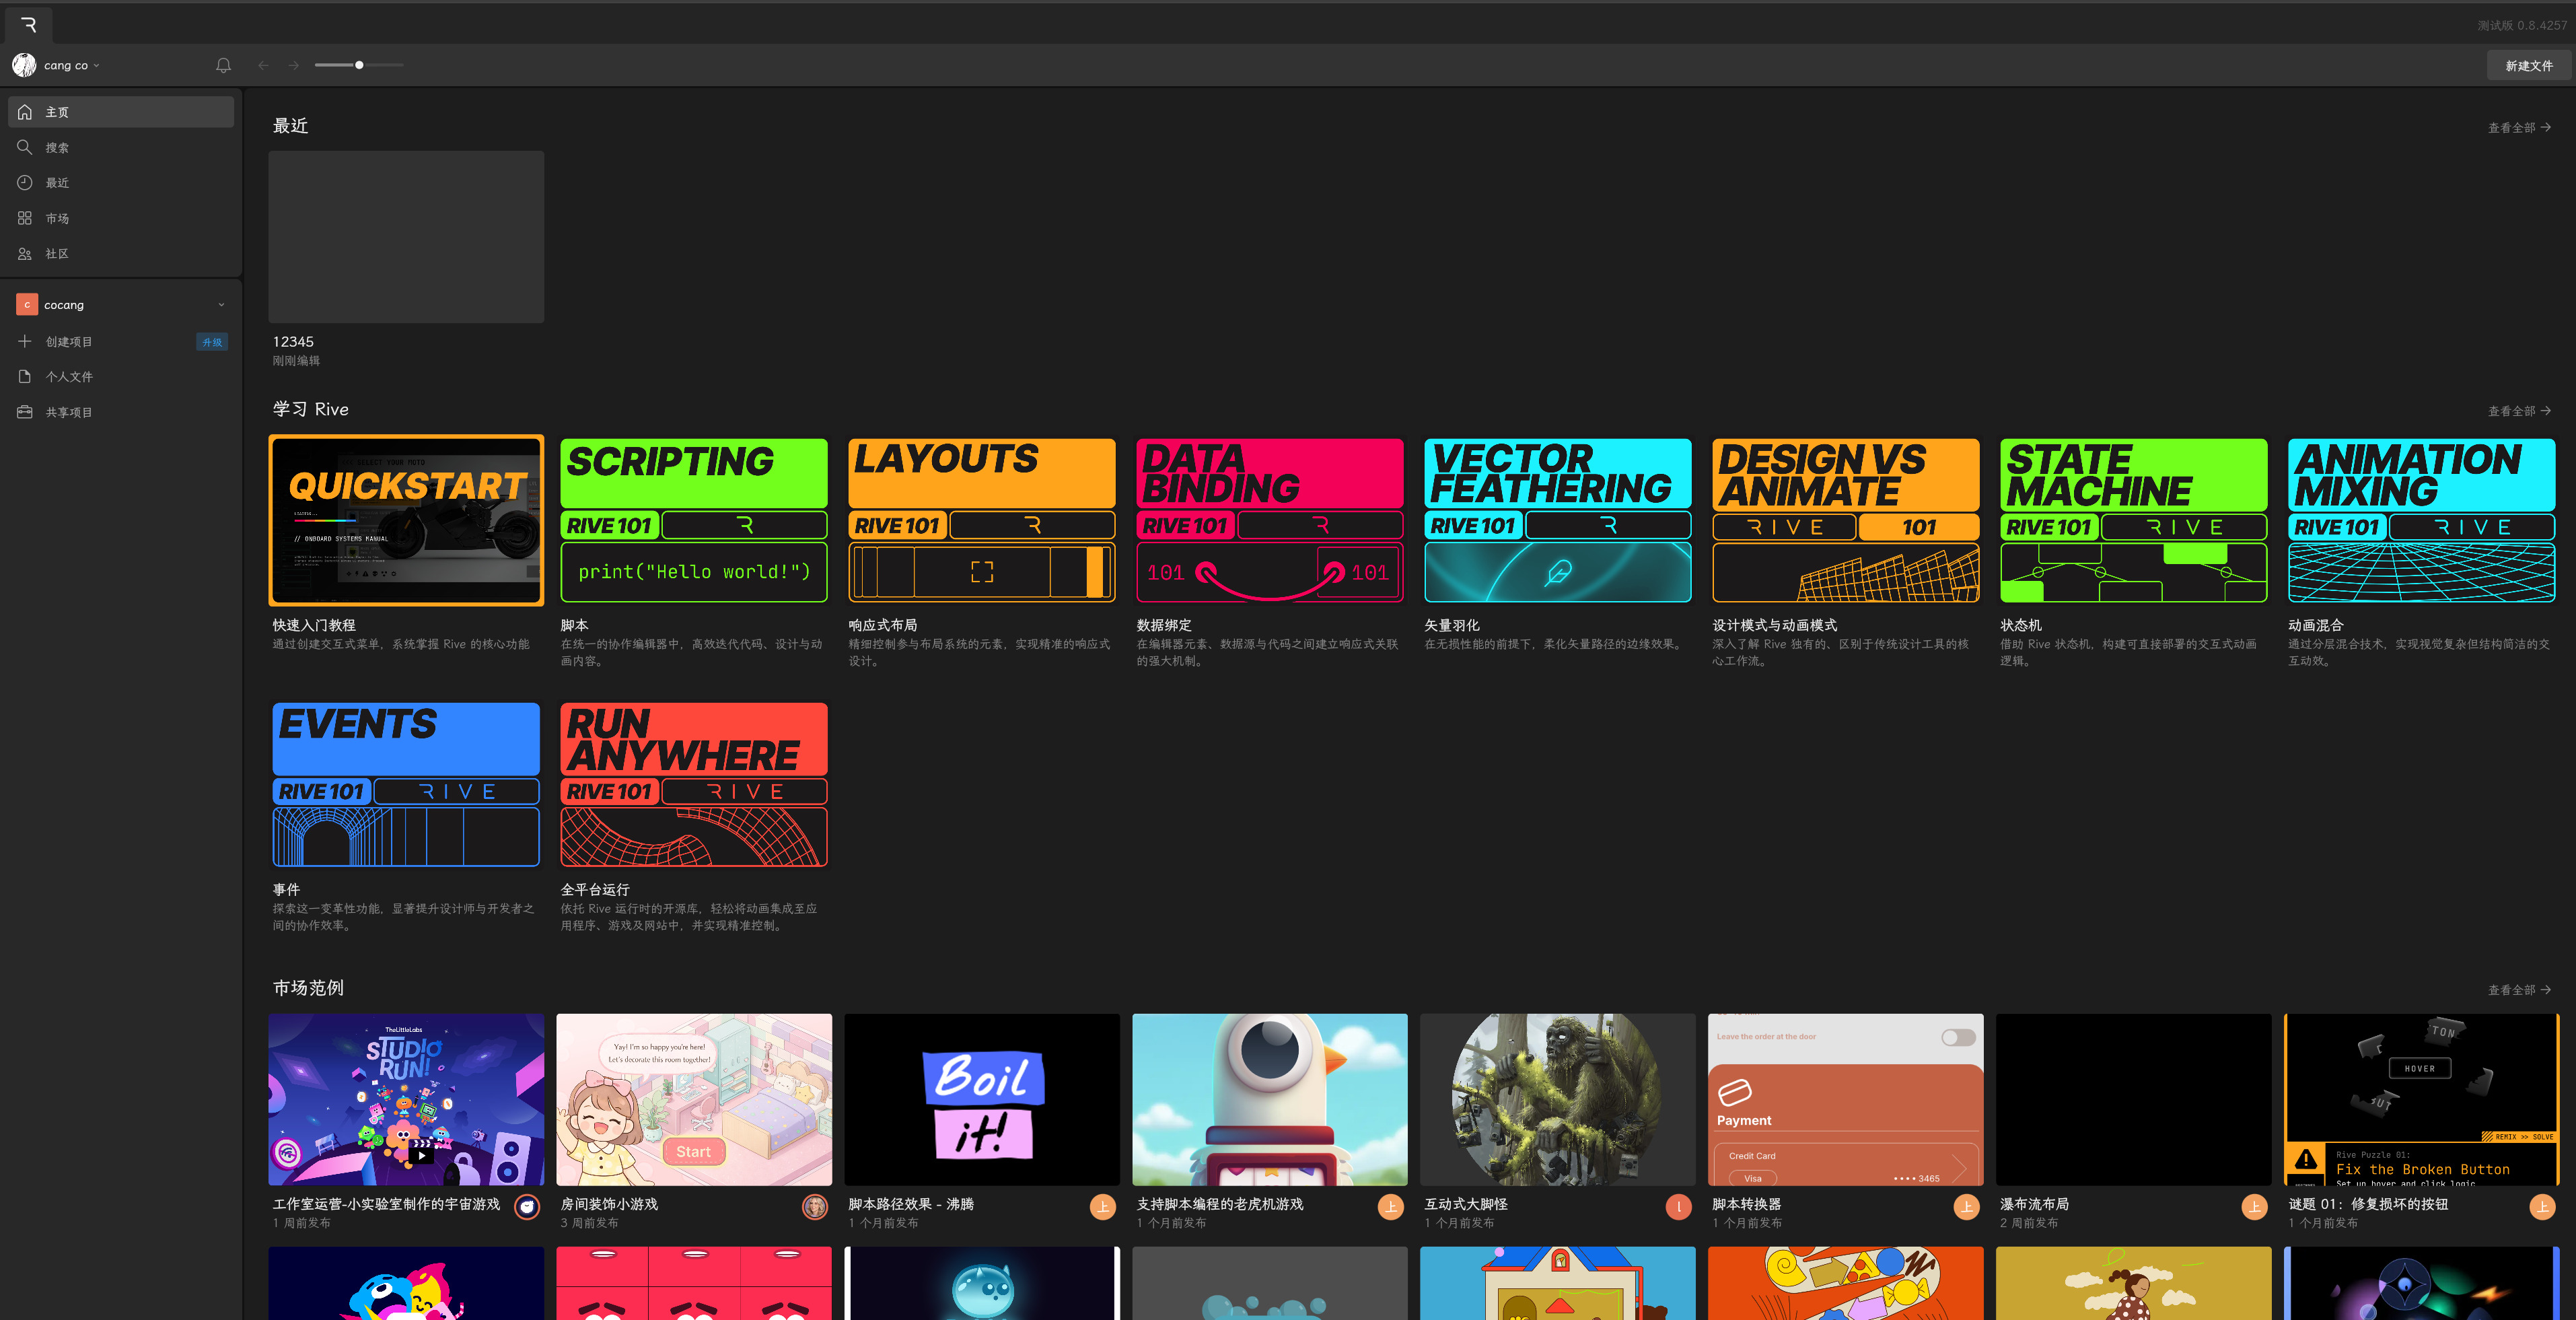Click the Rive logo icon
Viewport: 2576px width, 1320px height.
28,25
